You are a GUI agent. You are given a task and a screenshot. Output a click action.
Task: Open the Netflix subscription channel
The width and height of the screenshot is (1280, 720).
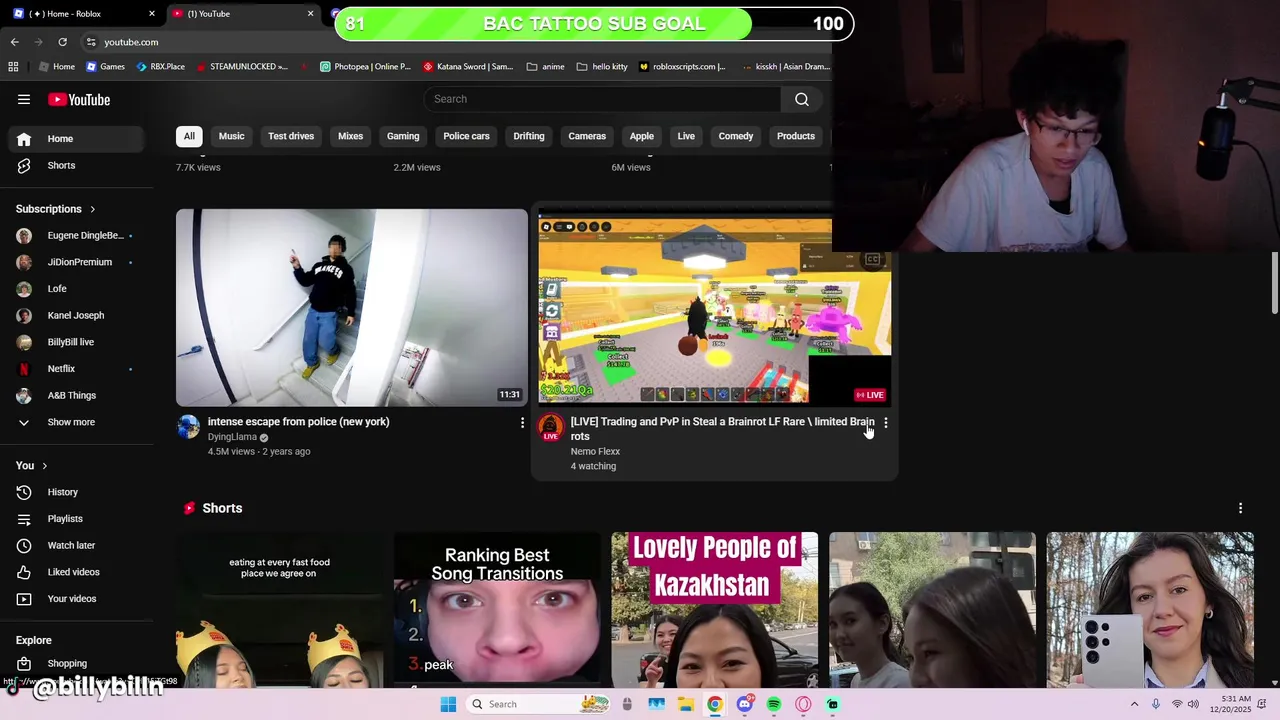[x=76, y=369]
